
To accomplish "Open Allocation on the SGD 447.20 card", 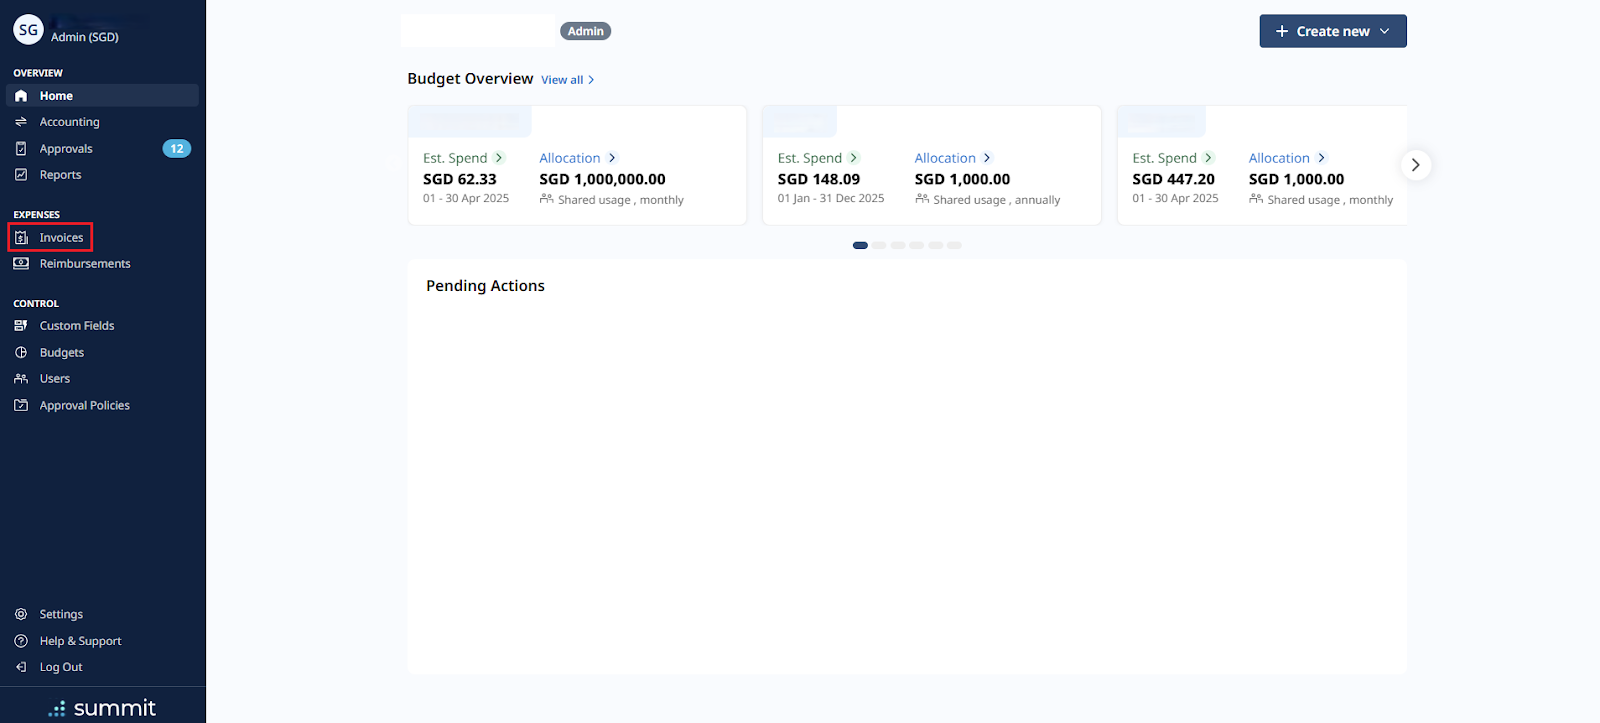I will (x=1279, y=158).
